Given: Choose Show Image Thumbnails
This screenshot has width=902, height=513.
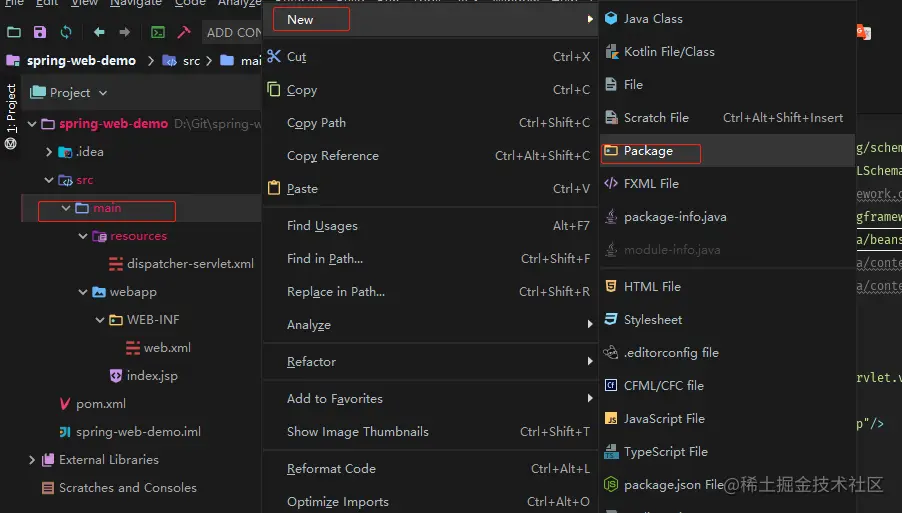Looking at the screenshot, I should point(430,431).
